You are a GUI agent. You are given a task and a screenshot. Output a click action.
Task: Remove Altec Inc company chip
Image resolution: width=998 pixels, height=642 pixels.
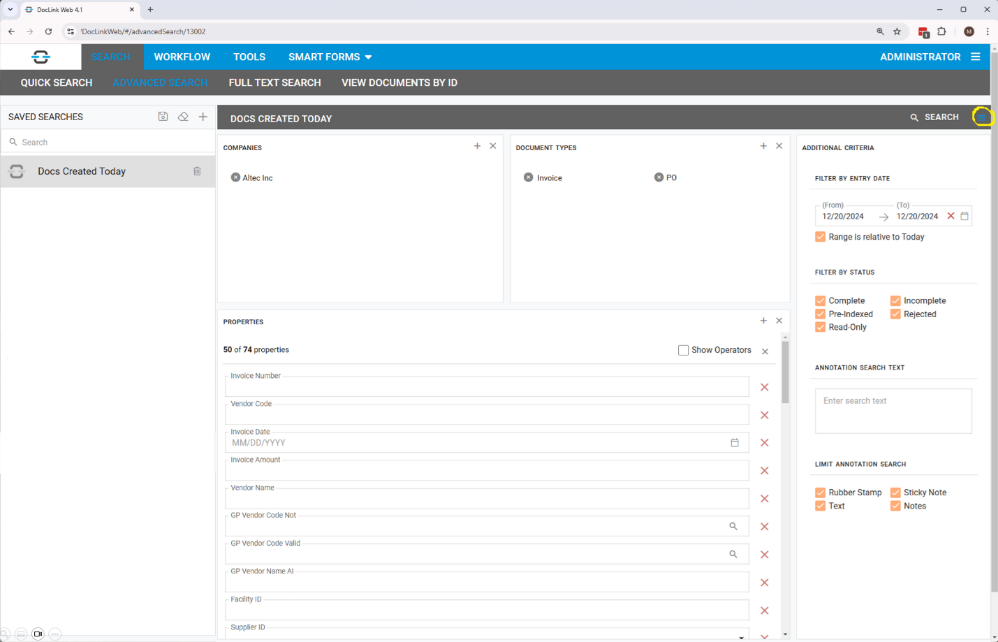(x=235, y=178)
